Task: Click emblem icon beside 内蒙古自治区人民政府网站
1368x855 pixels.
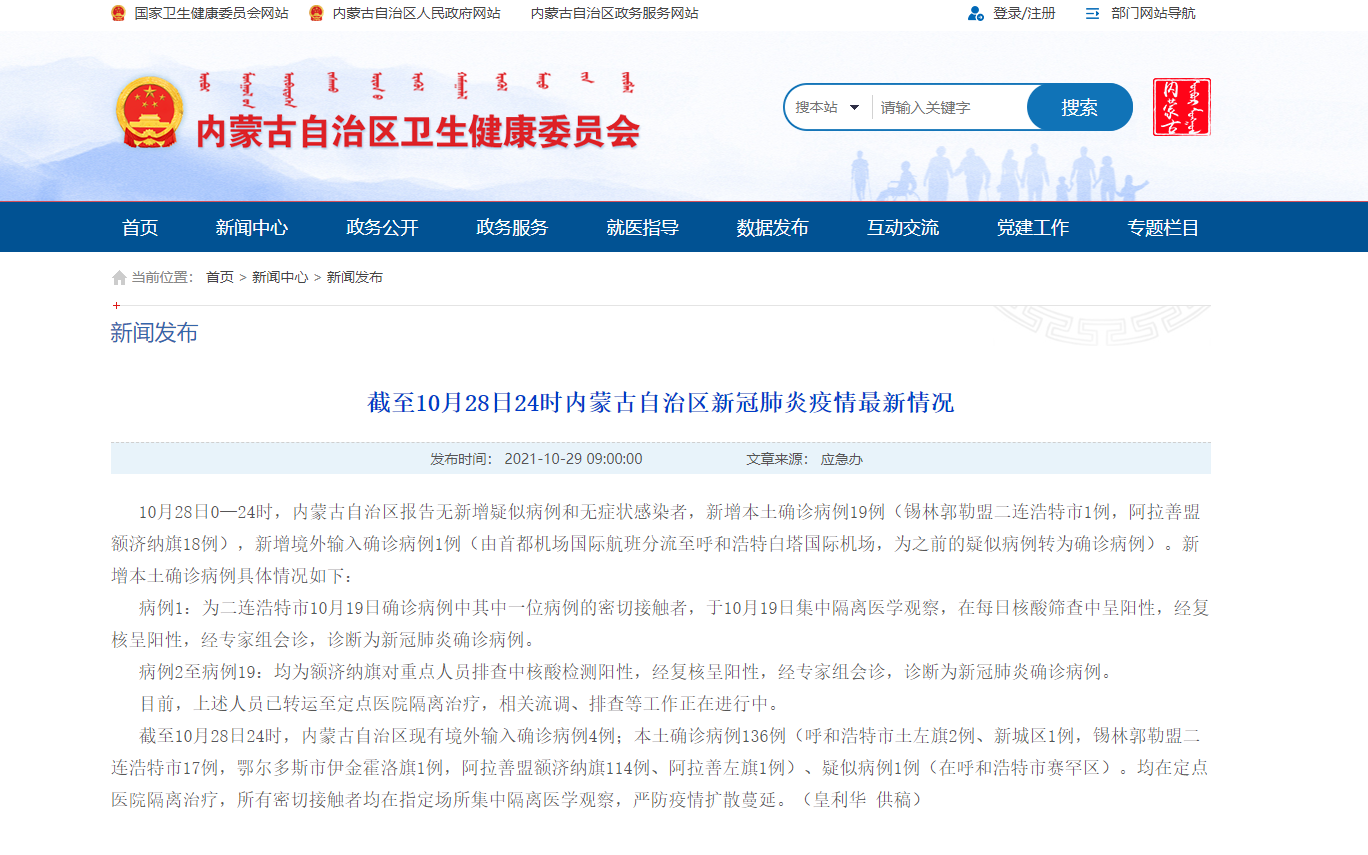Action: point(316,14)
